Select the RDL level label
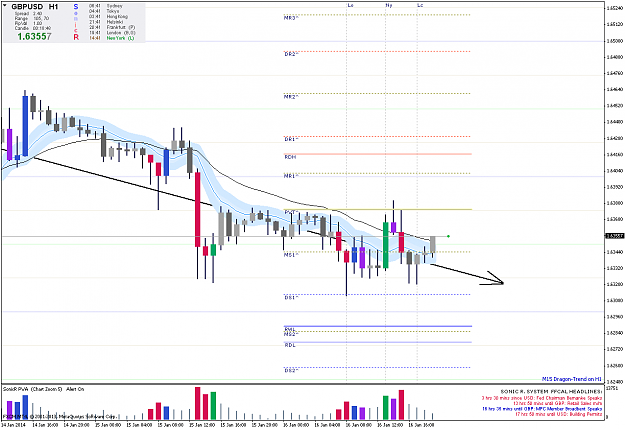The height and width of the screenshot is (429, 625). coord(290,345)
